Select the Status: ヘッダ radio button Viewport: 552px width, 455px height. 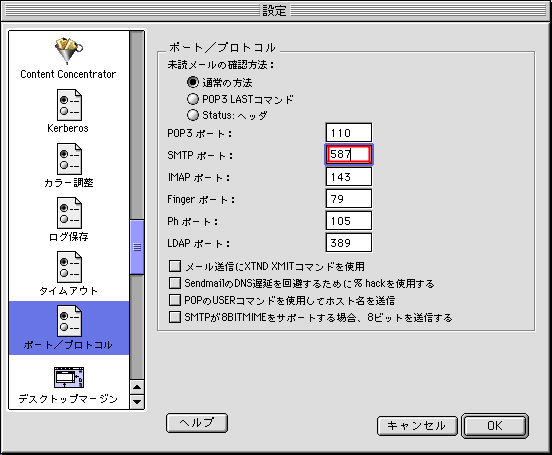[193, 115]
